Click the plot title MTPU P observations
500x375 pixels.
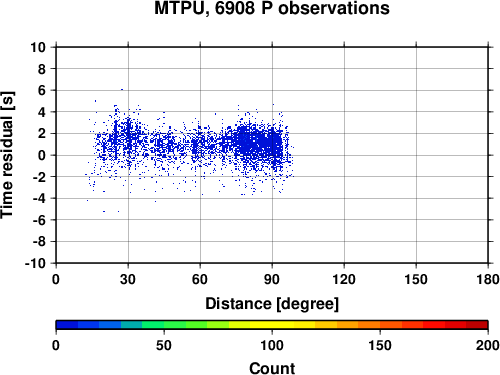pyautogui.click(x=272, y=8)
